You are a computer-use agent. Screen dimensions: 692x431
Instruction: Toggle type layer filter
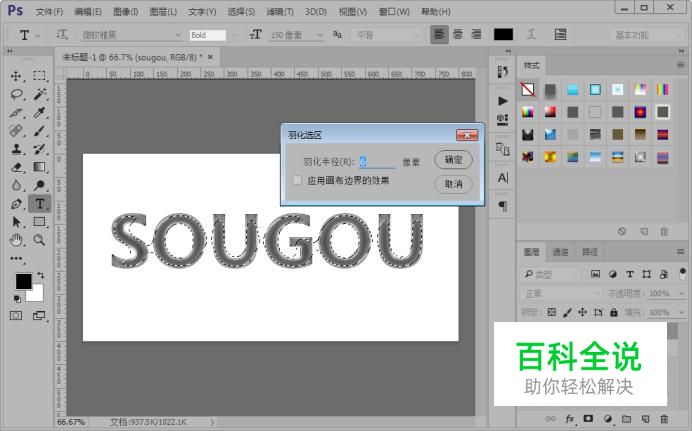coord(630,274)
